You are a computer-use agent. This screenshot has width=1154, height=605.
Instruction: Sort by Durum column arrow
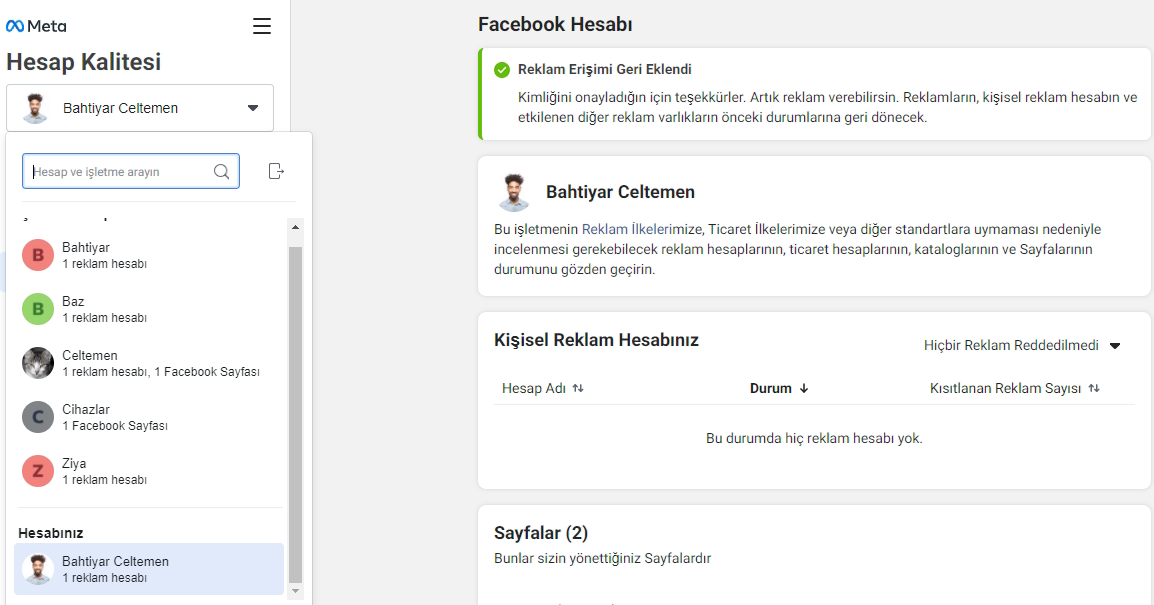click(x=804, y=389)
